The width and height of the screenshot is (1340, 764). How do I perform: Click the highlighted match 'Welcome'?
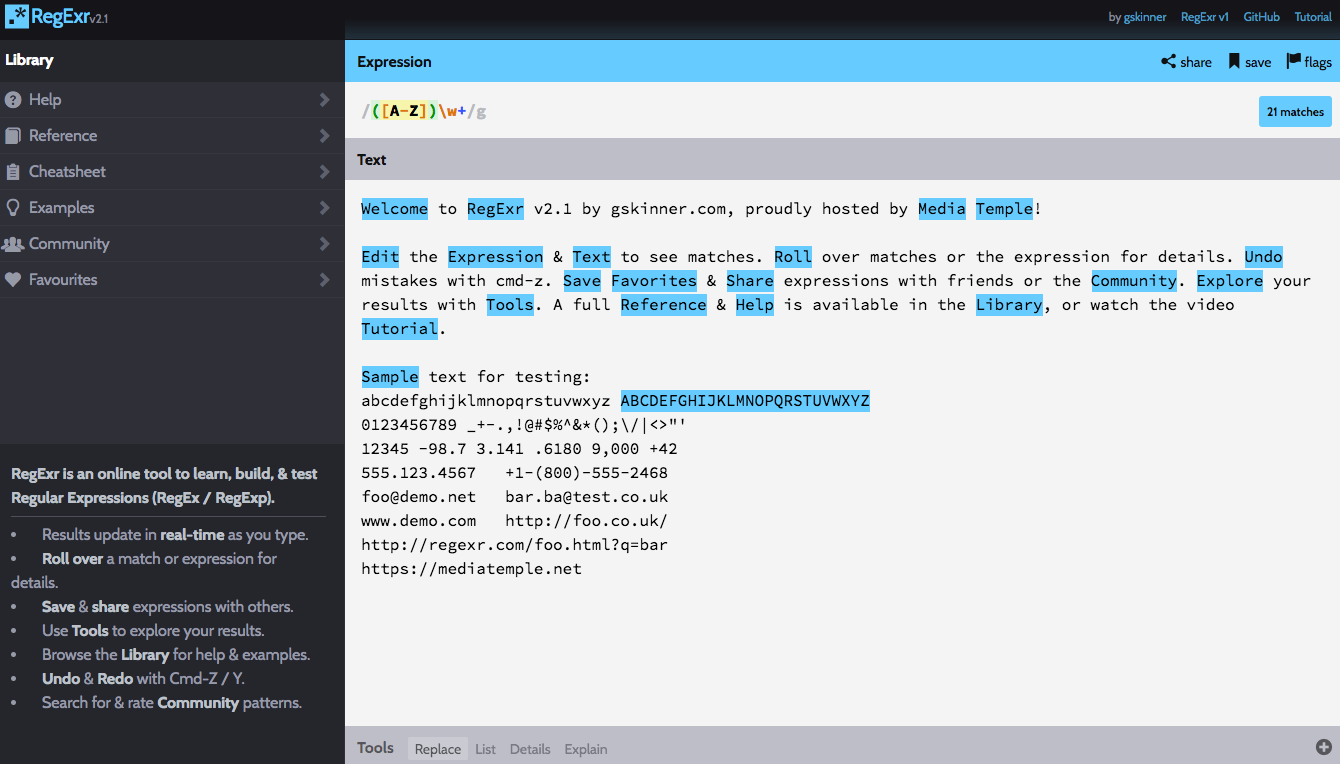click(x=395, y=209)
